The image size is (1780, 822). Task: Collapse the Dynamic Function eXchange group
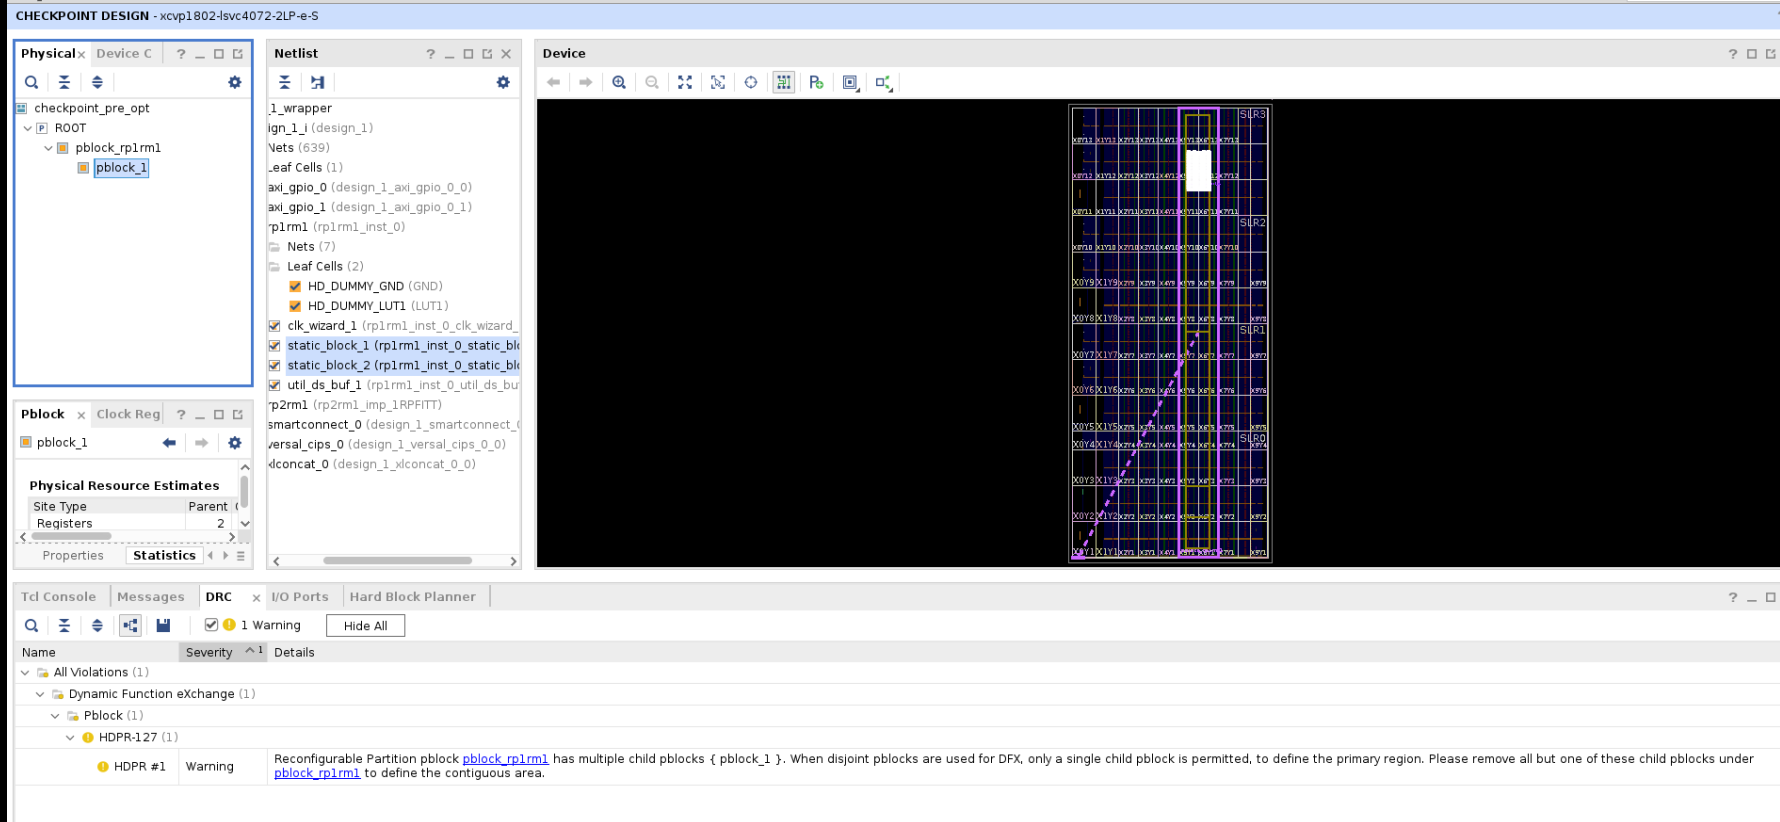pyautogui.click(x=40, y=694)
